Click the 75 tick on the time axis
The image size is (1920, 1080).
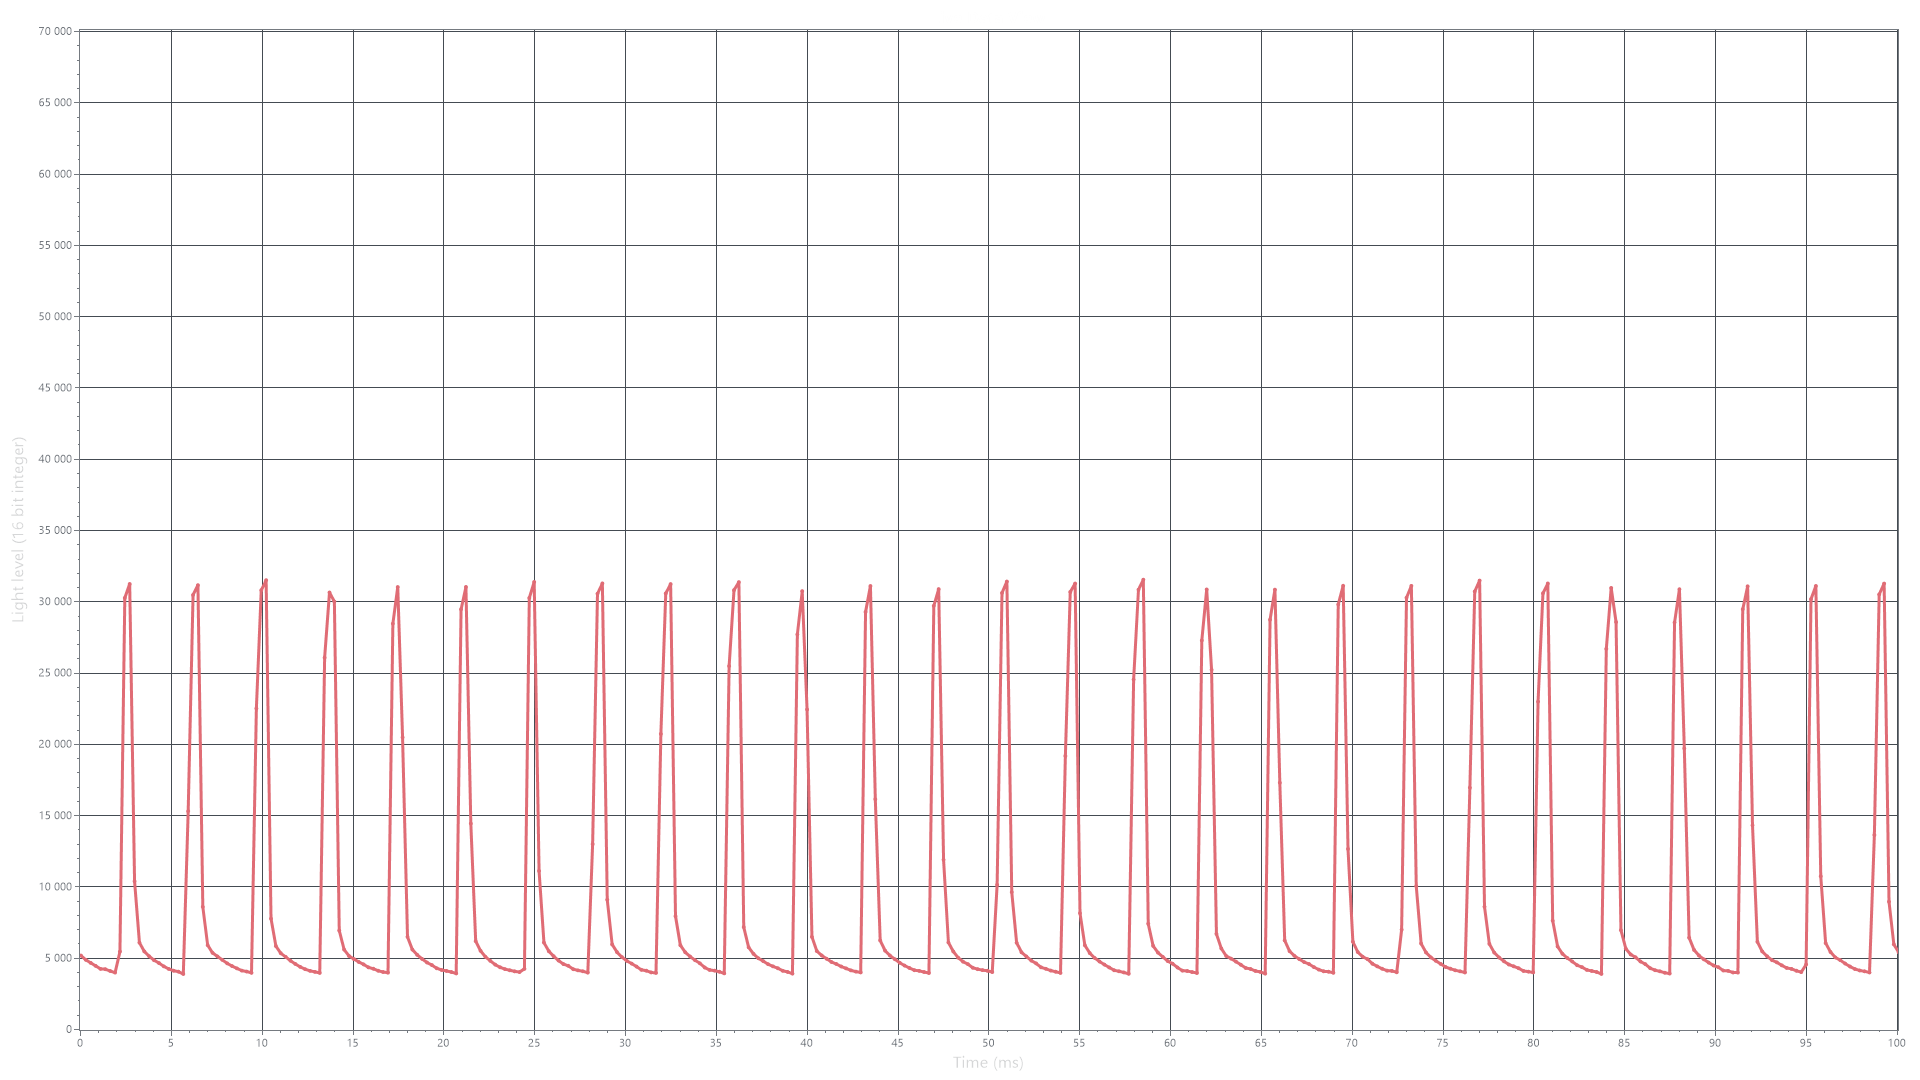tap(1442, 1043)
